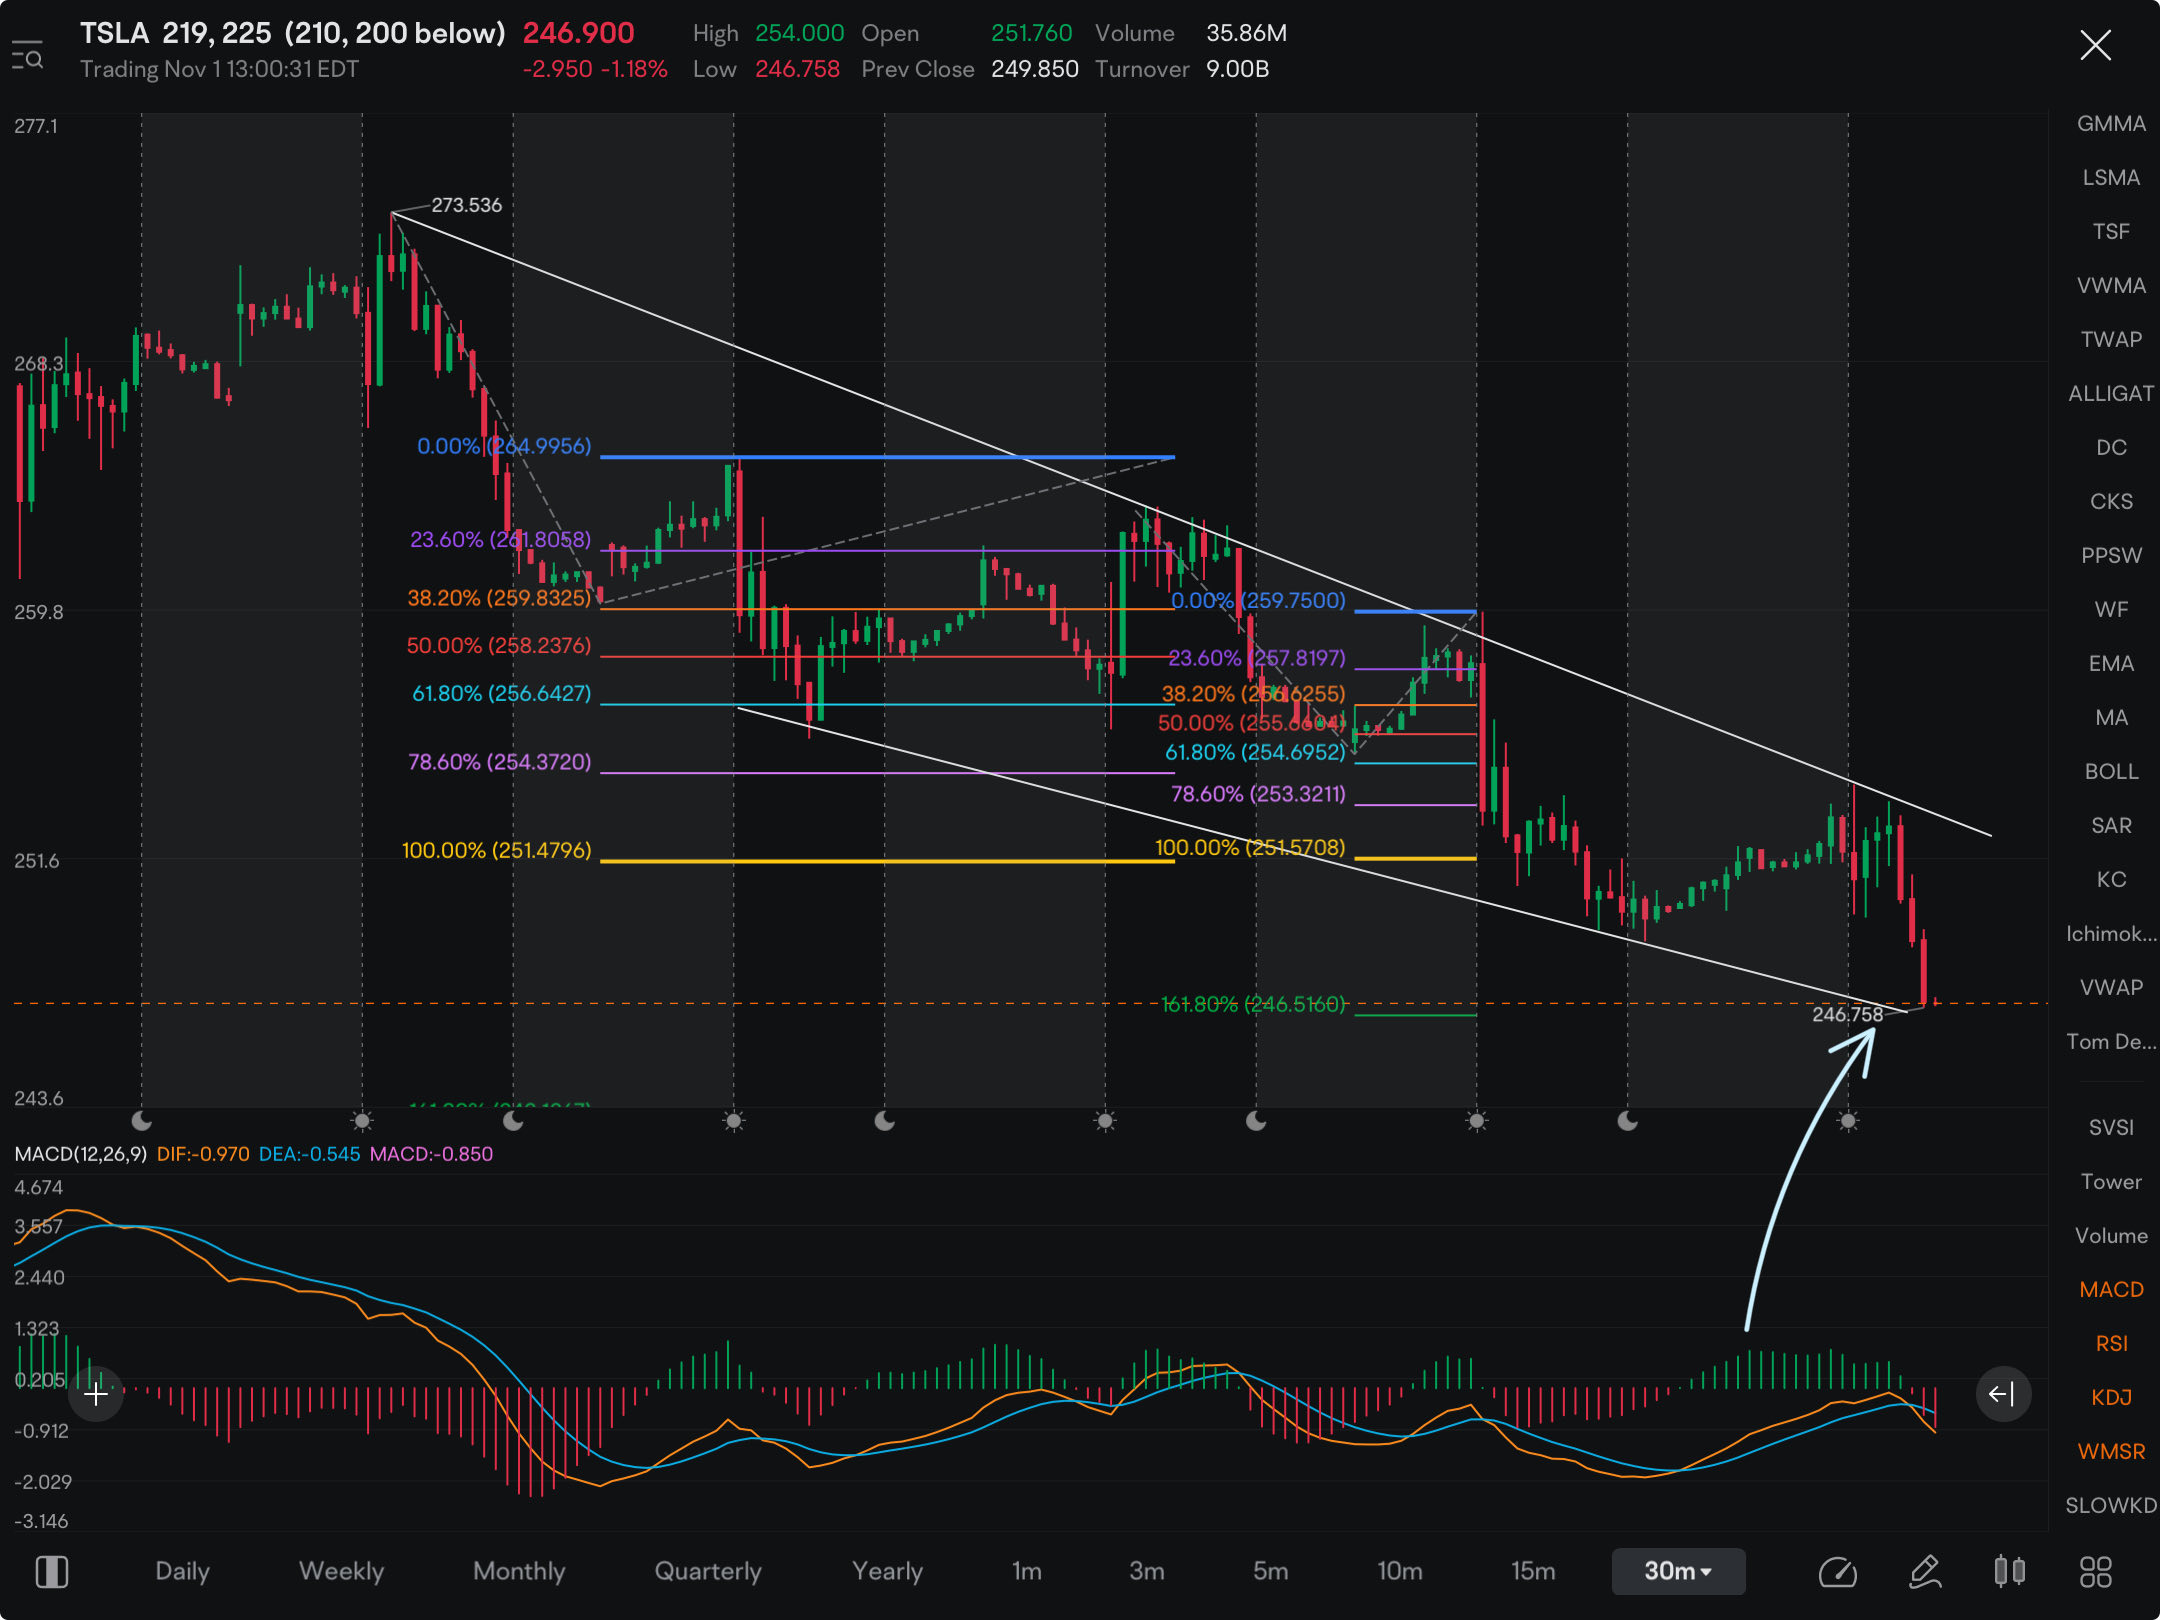The image size is (2160, 1620).
Task: Enable the BOLL indicator
Action: [x=2111, y=772]
